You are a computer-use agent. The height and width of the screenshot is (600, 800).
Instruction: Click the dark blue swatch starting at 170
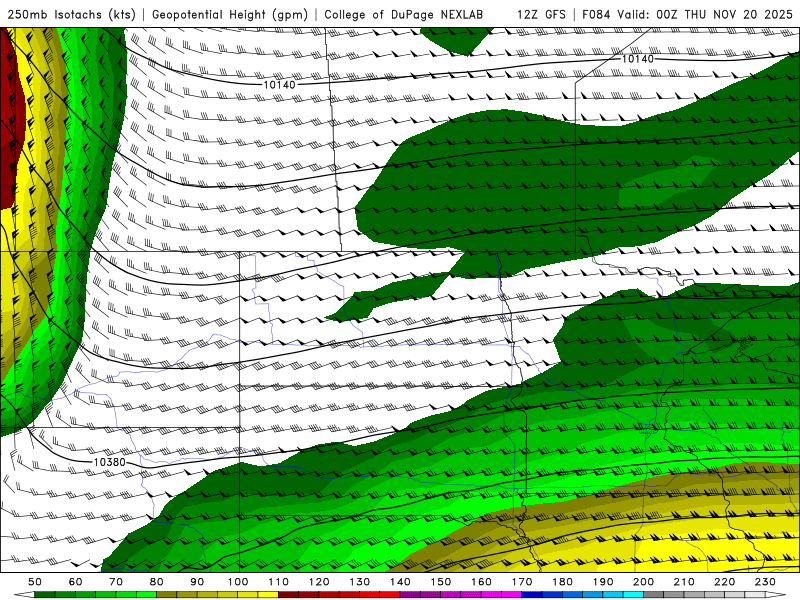[x=532, y=595]
